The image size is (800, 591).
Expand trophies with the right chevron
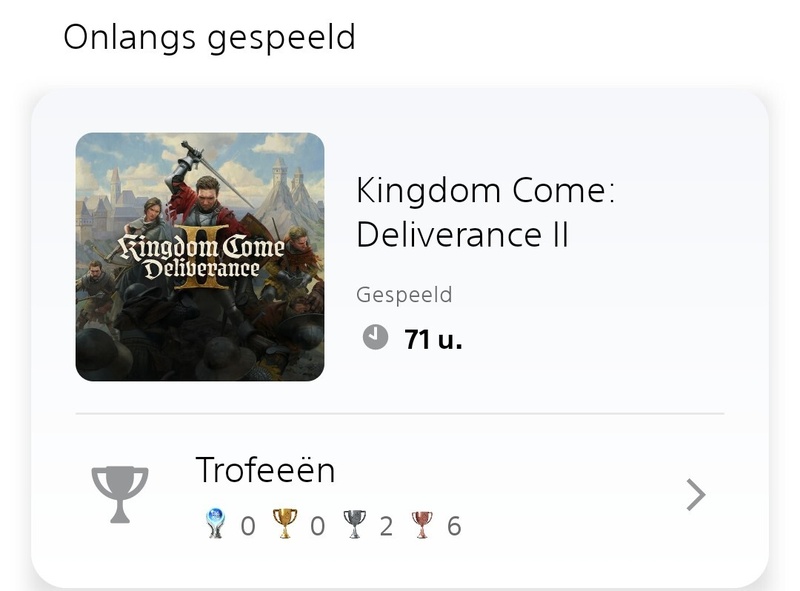coord(696,494)
